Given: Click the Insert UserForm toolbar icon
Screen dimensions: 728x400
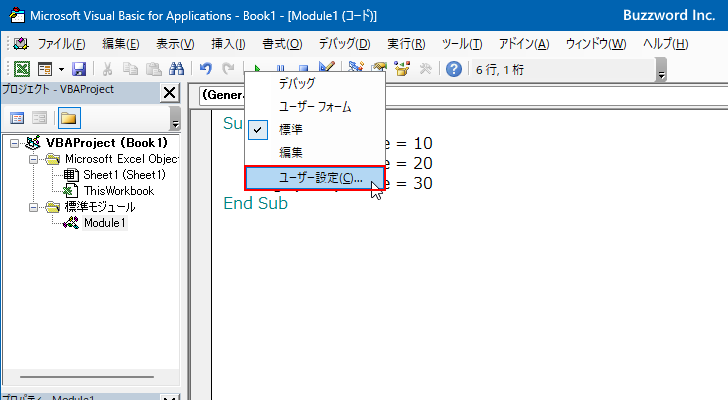Looking at the screenshot, I should click(46, 69).
